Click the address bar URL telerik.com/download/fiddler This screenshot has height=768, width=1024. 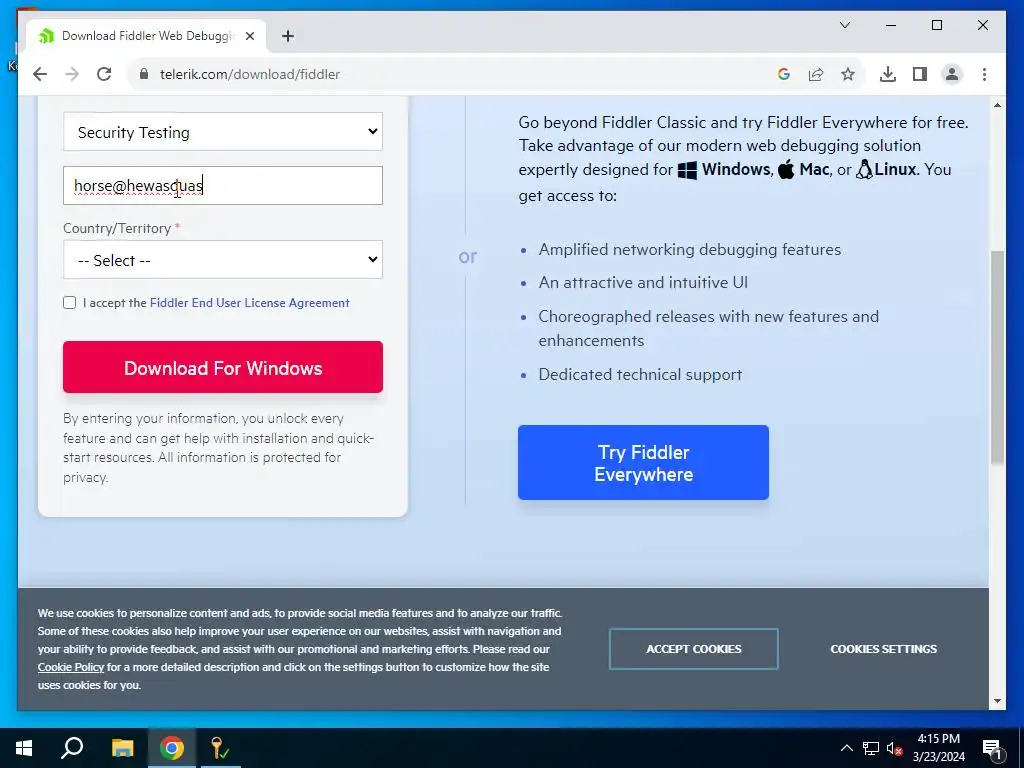pyautogui.click(x=249, y=74)
